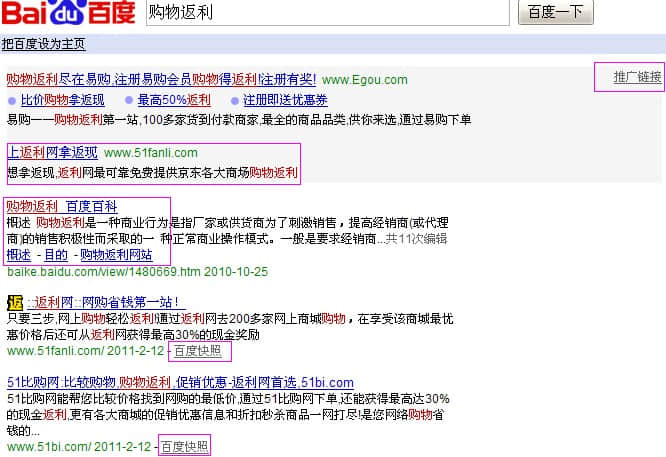
Task: Click the Baidu logo
Action: [x=68, y=13]
